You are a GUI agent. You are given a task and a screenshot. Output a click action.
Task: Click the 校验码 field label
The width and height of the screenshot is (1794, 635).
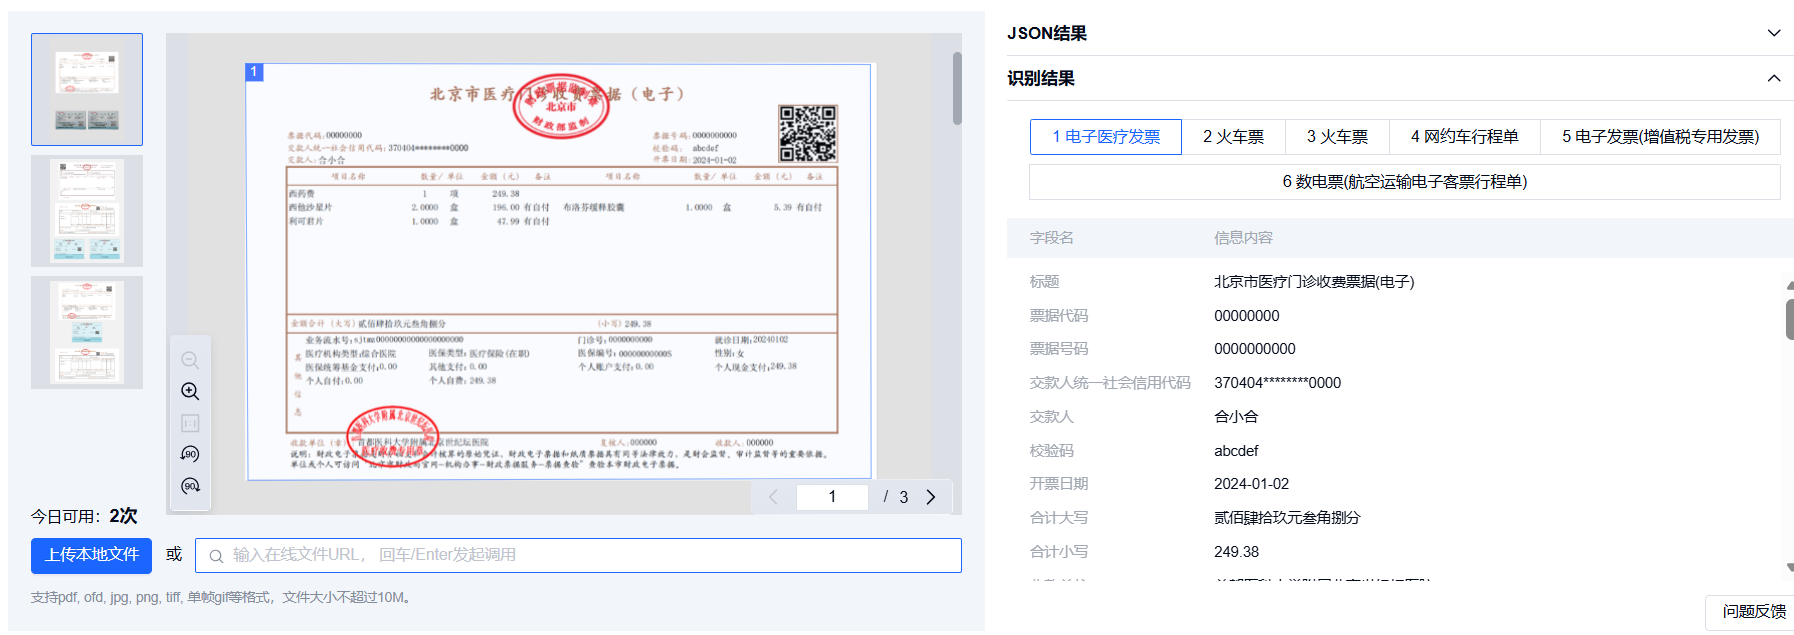pyautogui.click(x=1052, y=451)
